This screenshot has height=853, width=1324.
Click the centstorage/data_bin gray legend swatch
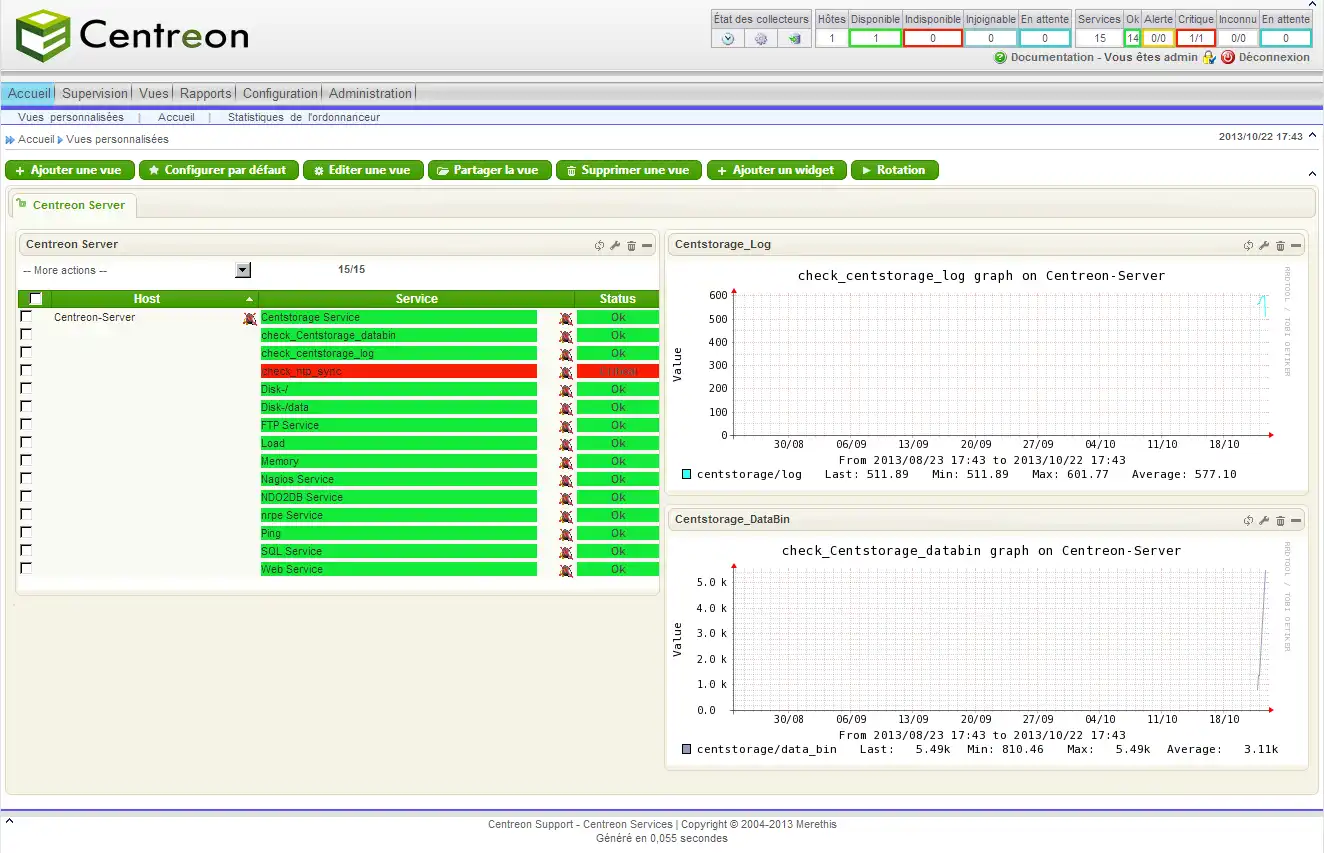pyautogui.click(x=686, y=749)
